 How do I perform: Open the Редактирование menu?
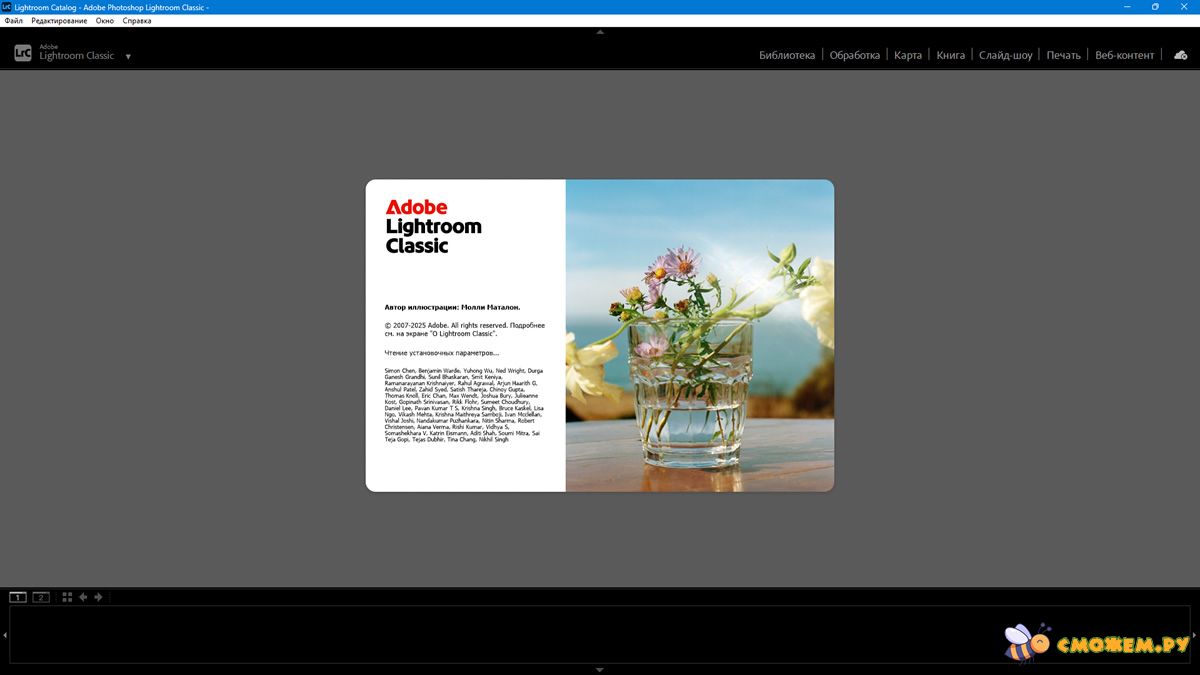pos(59,21)
